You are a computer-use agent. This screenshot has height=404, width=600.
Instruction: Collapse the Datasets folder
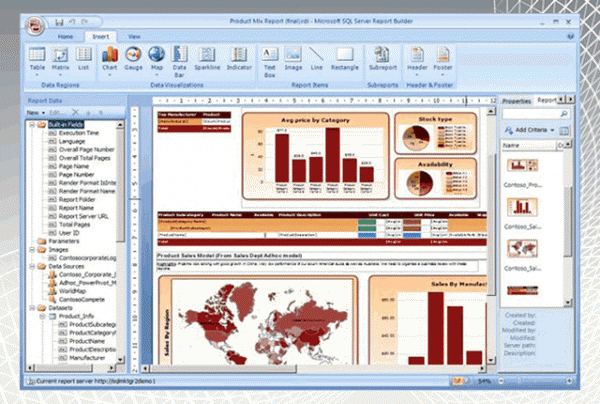click(33, 308)
